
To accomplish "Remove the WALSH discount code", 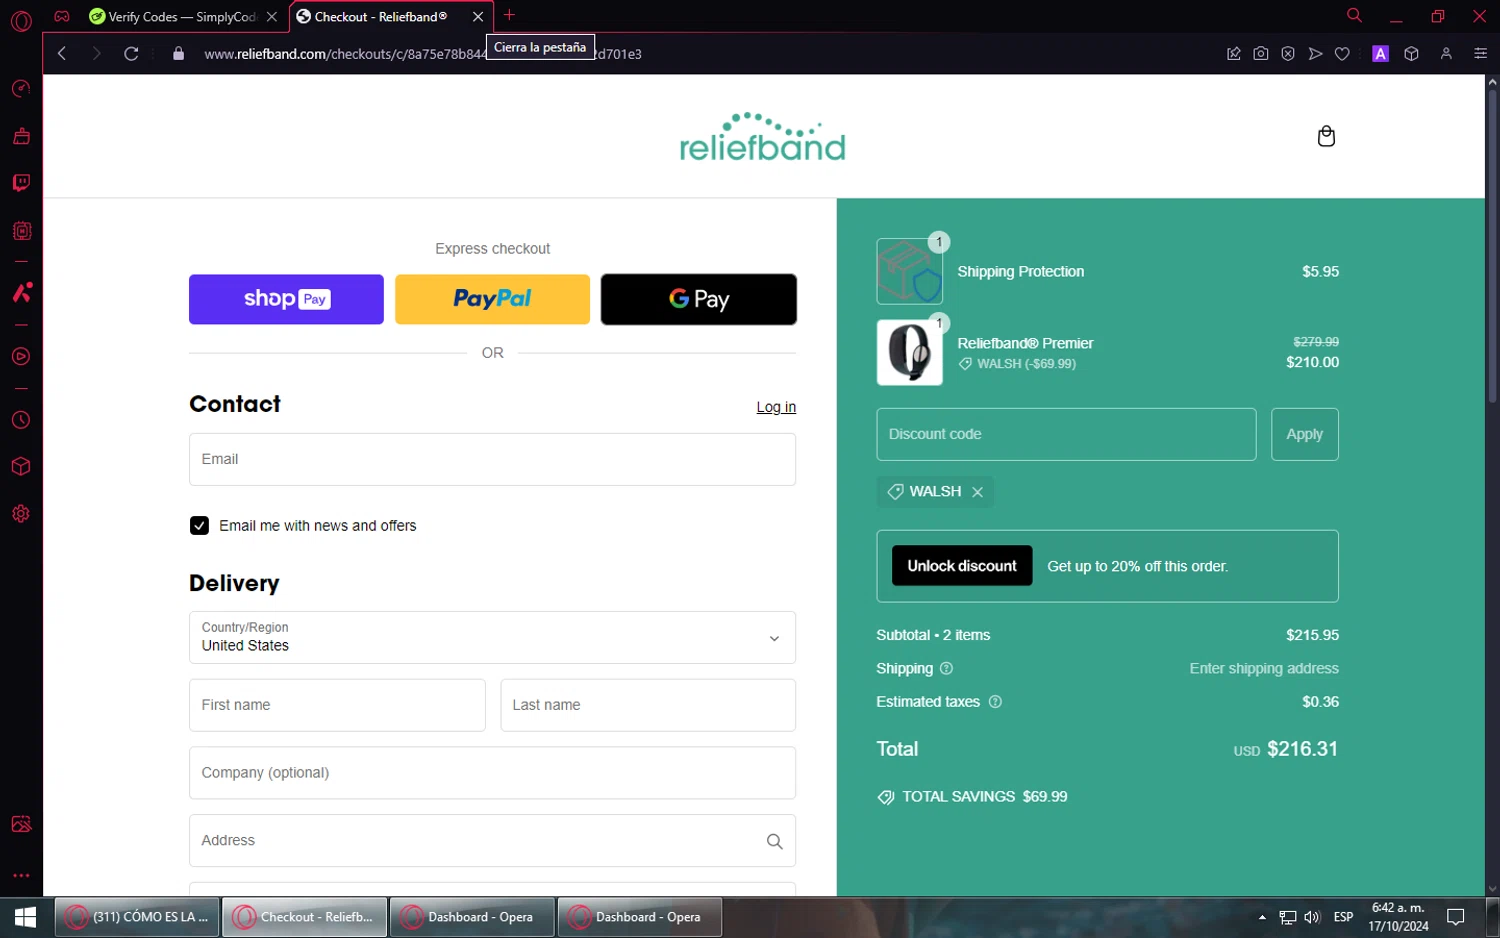I will pyautogui.click(x=978, y=492).
